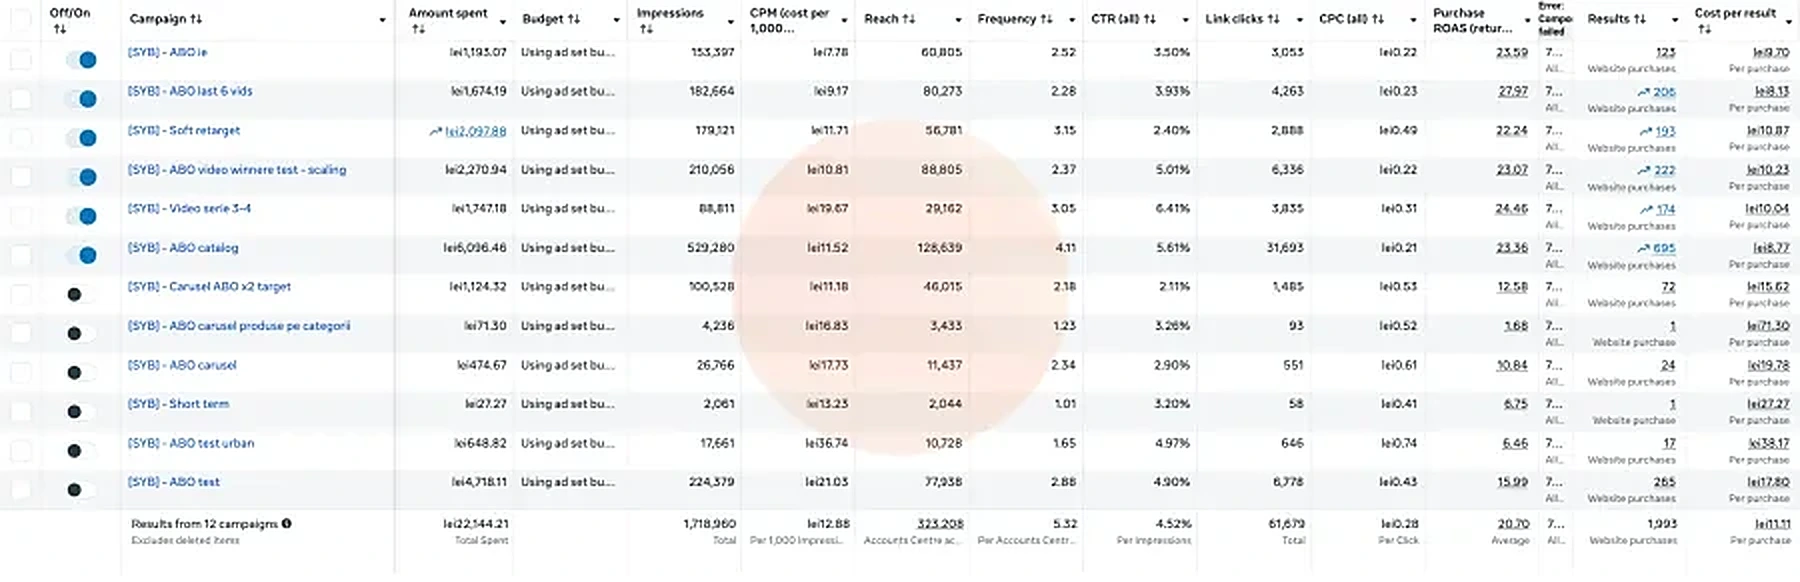This screenshot has height=582, width=1800.
Task: Open the ABO last 6 vids campaign link
Action: pos(190,91)
